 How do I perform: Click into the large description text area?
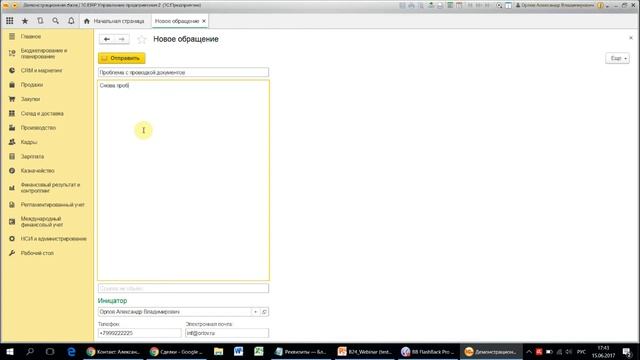pos(183,180)
